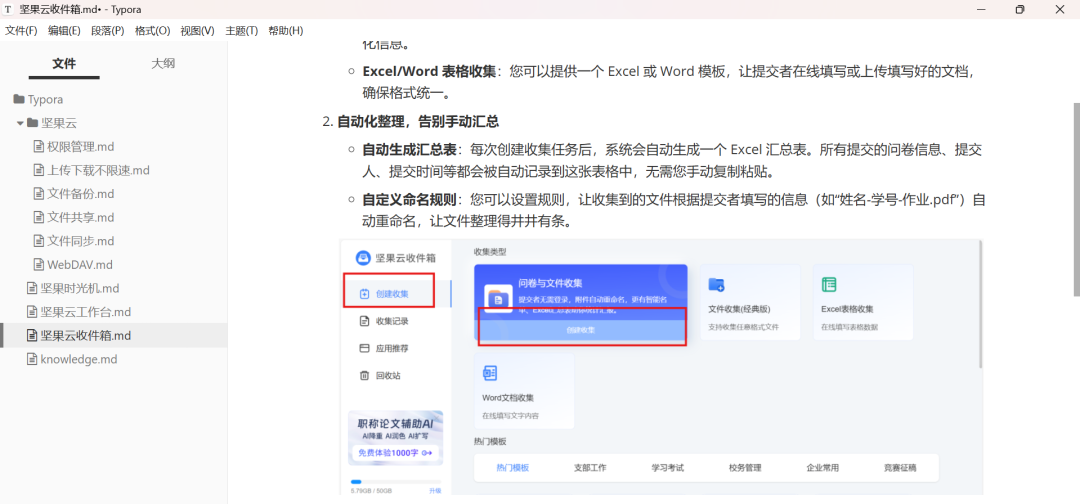Select the 竞赛征稿 template tab
This screenshot has height=504, width=1080.
point(900,468)
